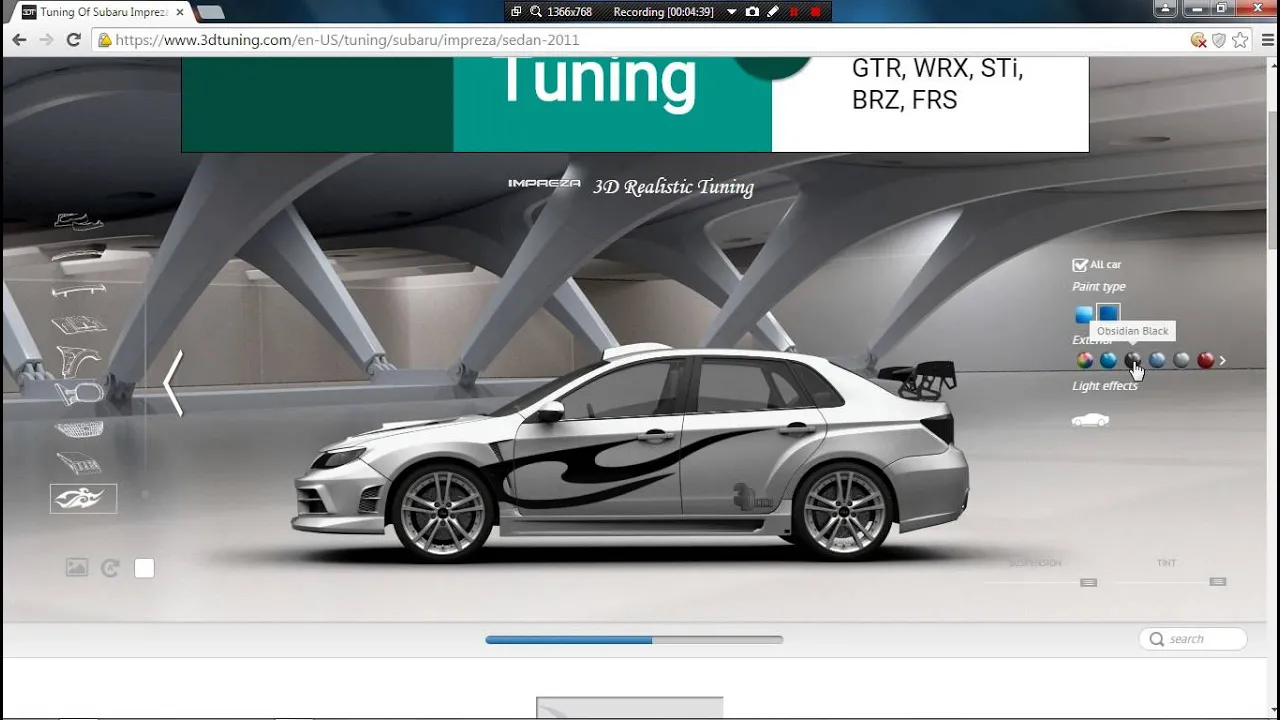This screenshot has height=720, width=1280.
Task: Click the Tint slider handle
Action: [1217, 581]
